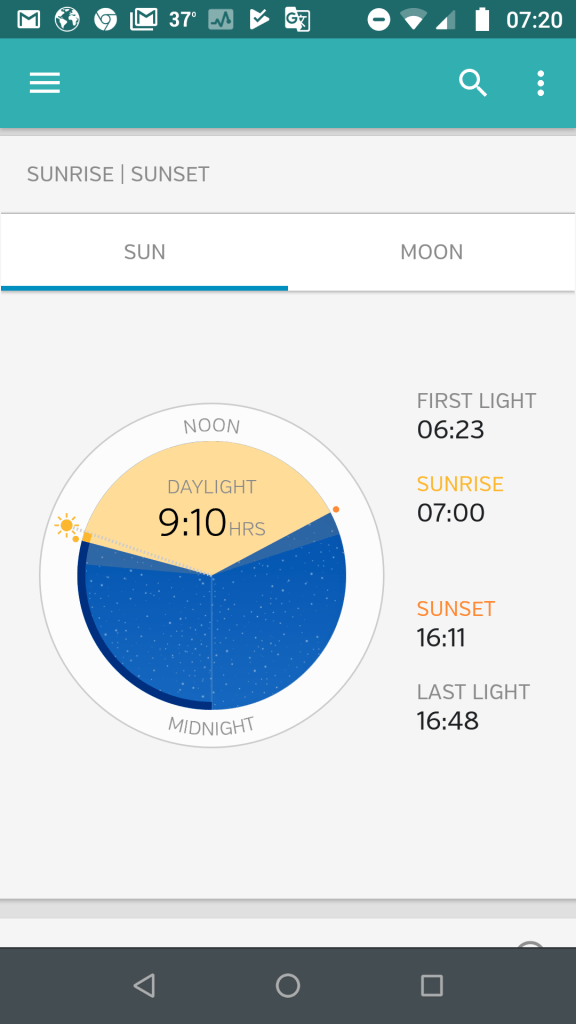Tap the battery icon in status bar

coord(482,20)
